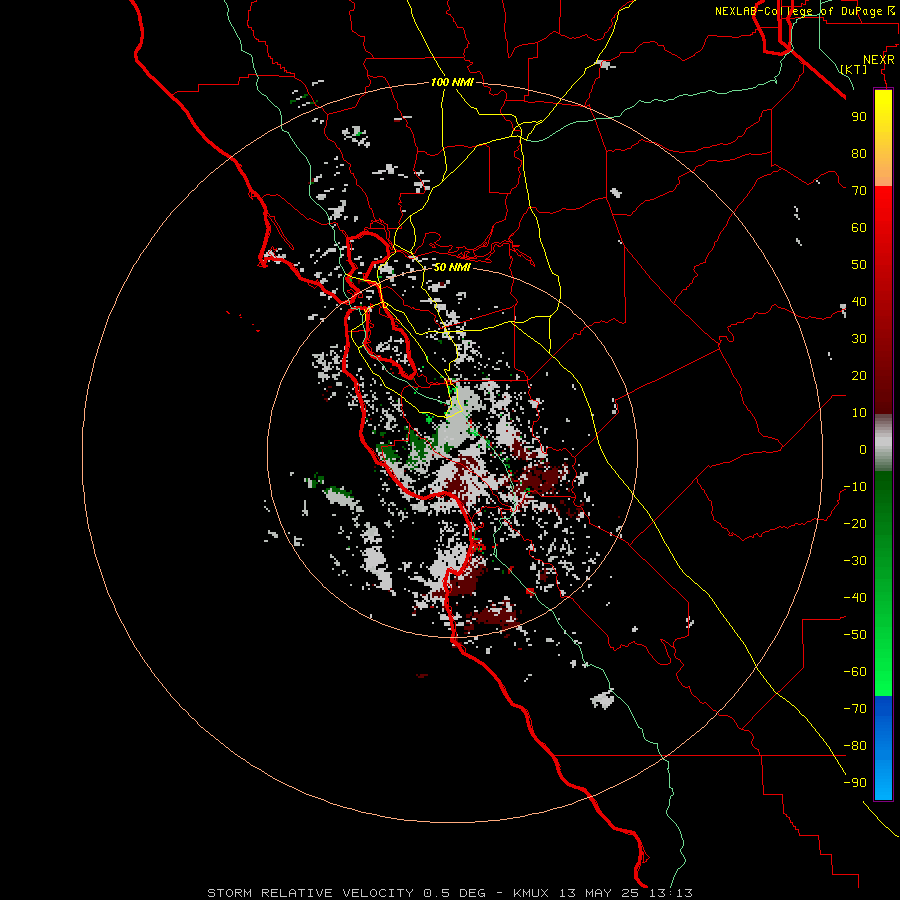The image size is (900, 900).
Task: Click the "100 NMI" range ring label
Action: [x=452, y=82]
